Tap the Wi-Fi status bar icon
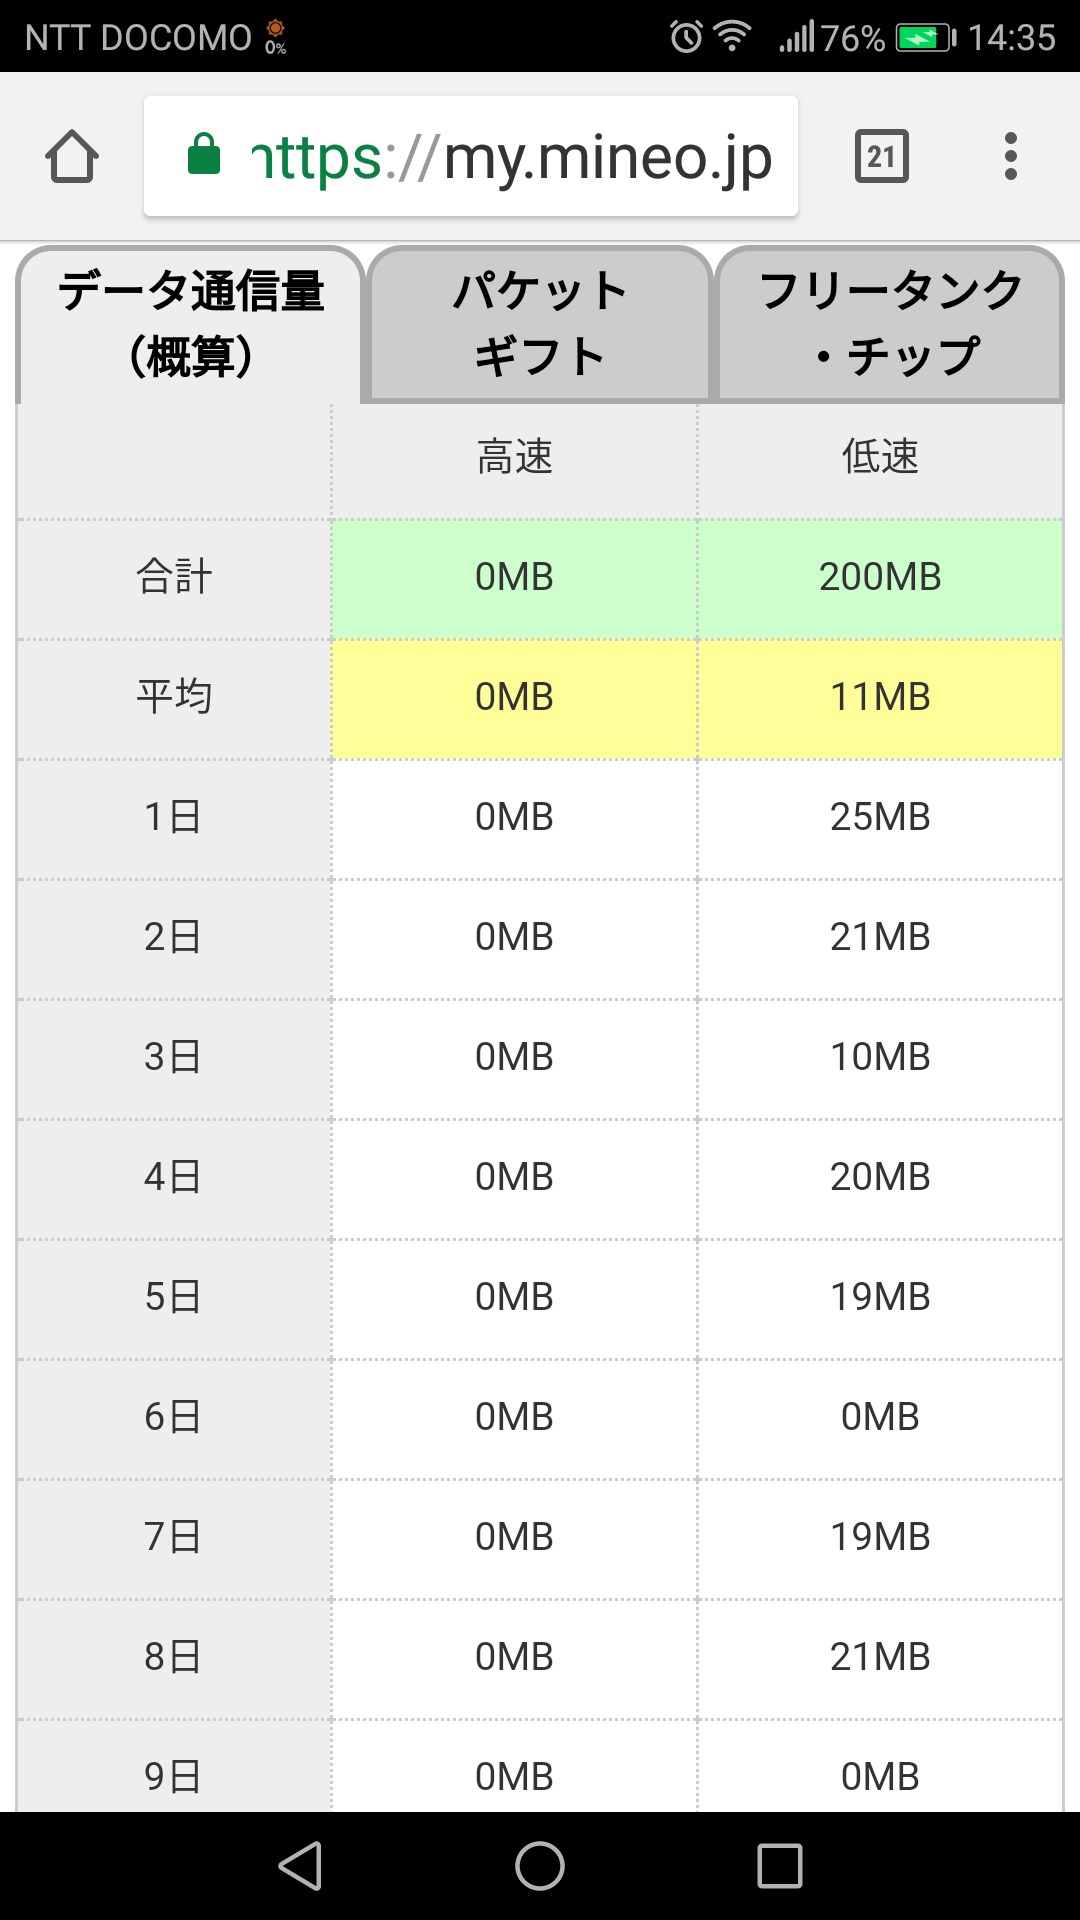Viewport: 1080px width, 1920px height. click(x=733, y=37)
